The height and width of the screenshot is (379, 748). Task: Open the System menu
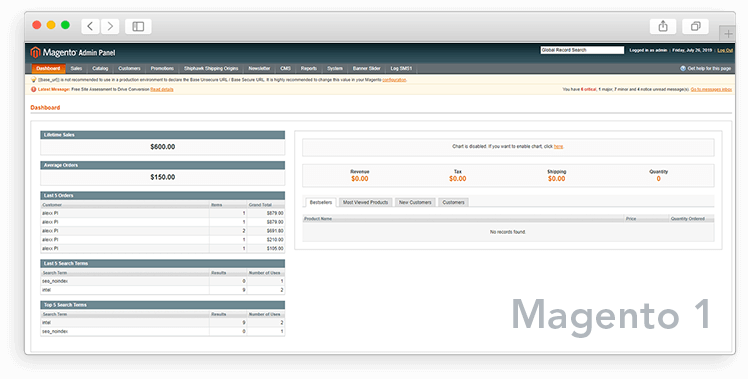coord(335,68)
